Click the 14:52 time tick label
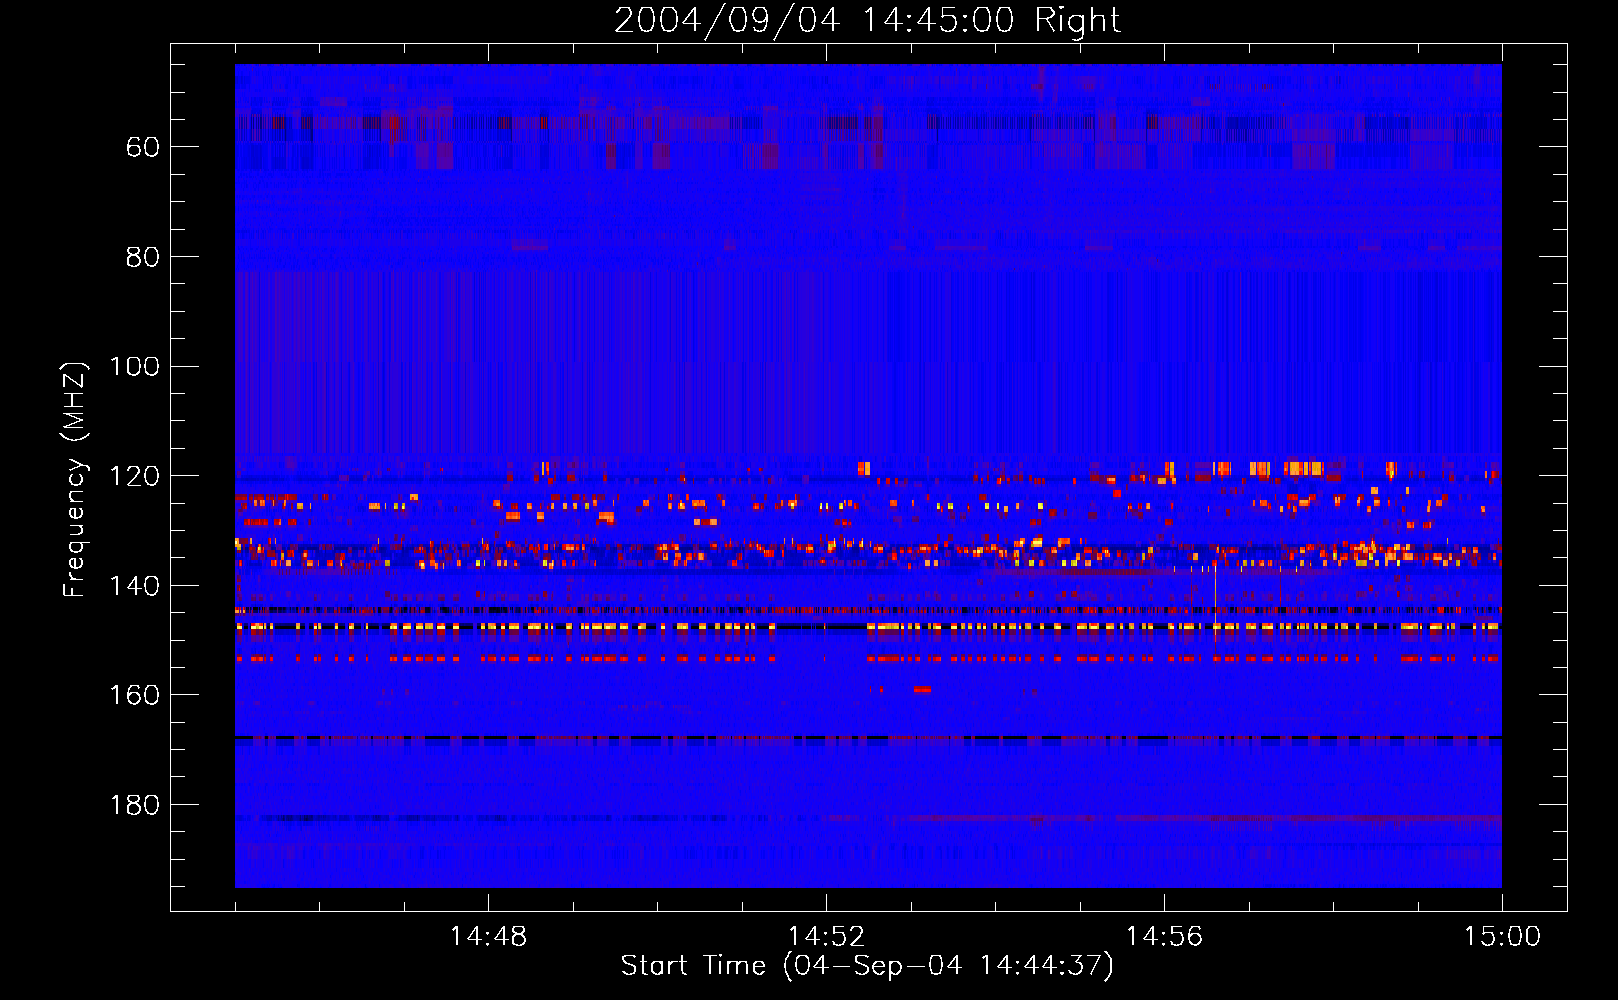The height and width of the screenshot is (1000, 1618). (826, 937)
